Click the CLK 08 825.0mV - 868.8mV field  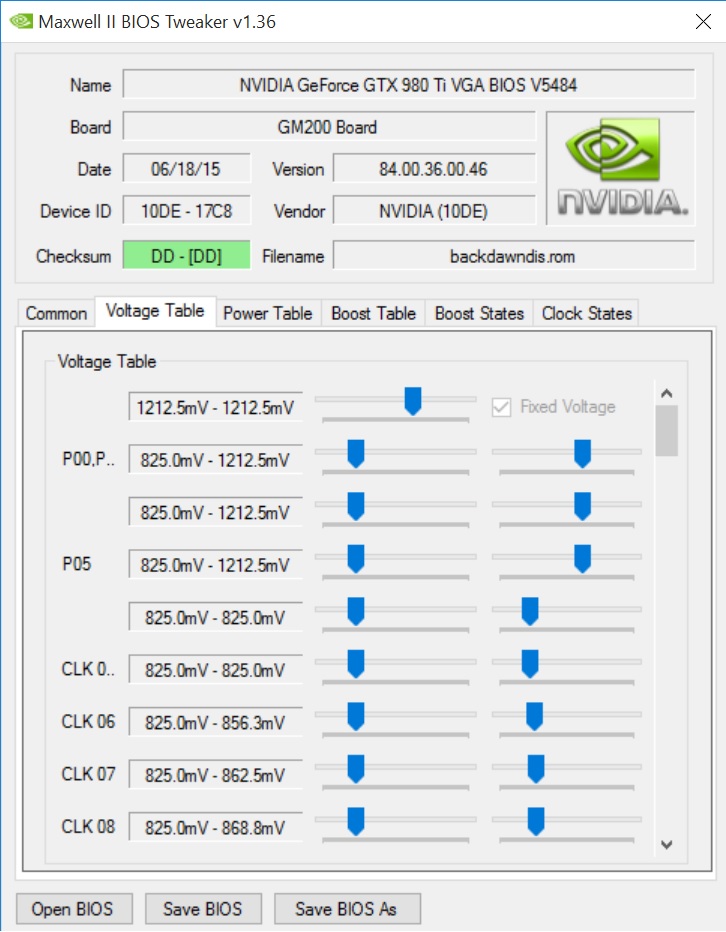coord(215,827)
